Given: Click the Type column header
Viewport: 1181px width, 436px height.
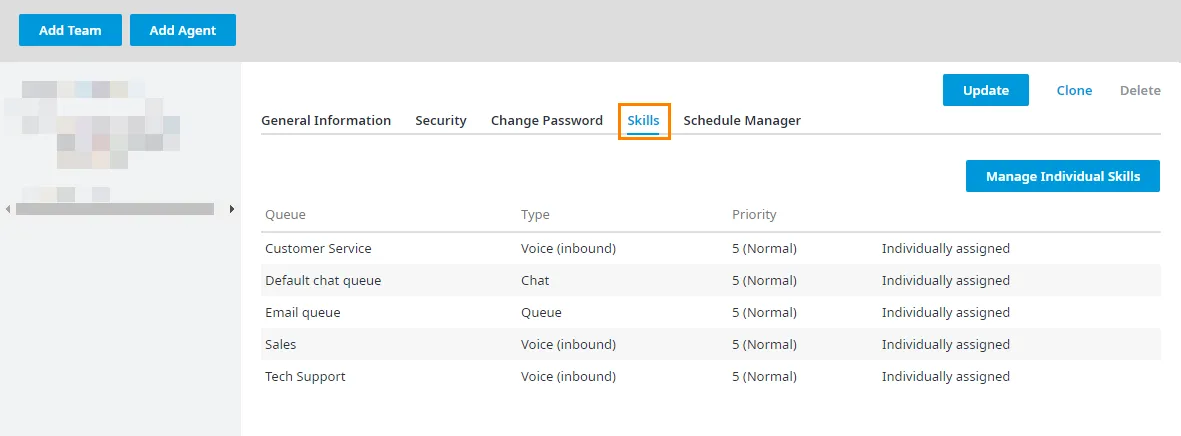Looking at the screenshot, I should tap(535, 215).
